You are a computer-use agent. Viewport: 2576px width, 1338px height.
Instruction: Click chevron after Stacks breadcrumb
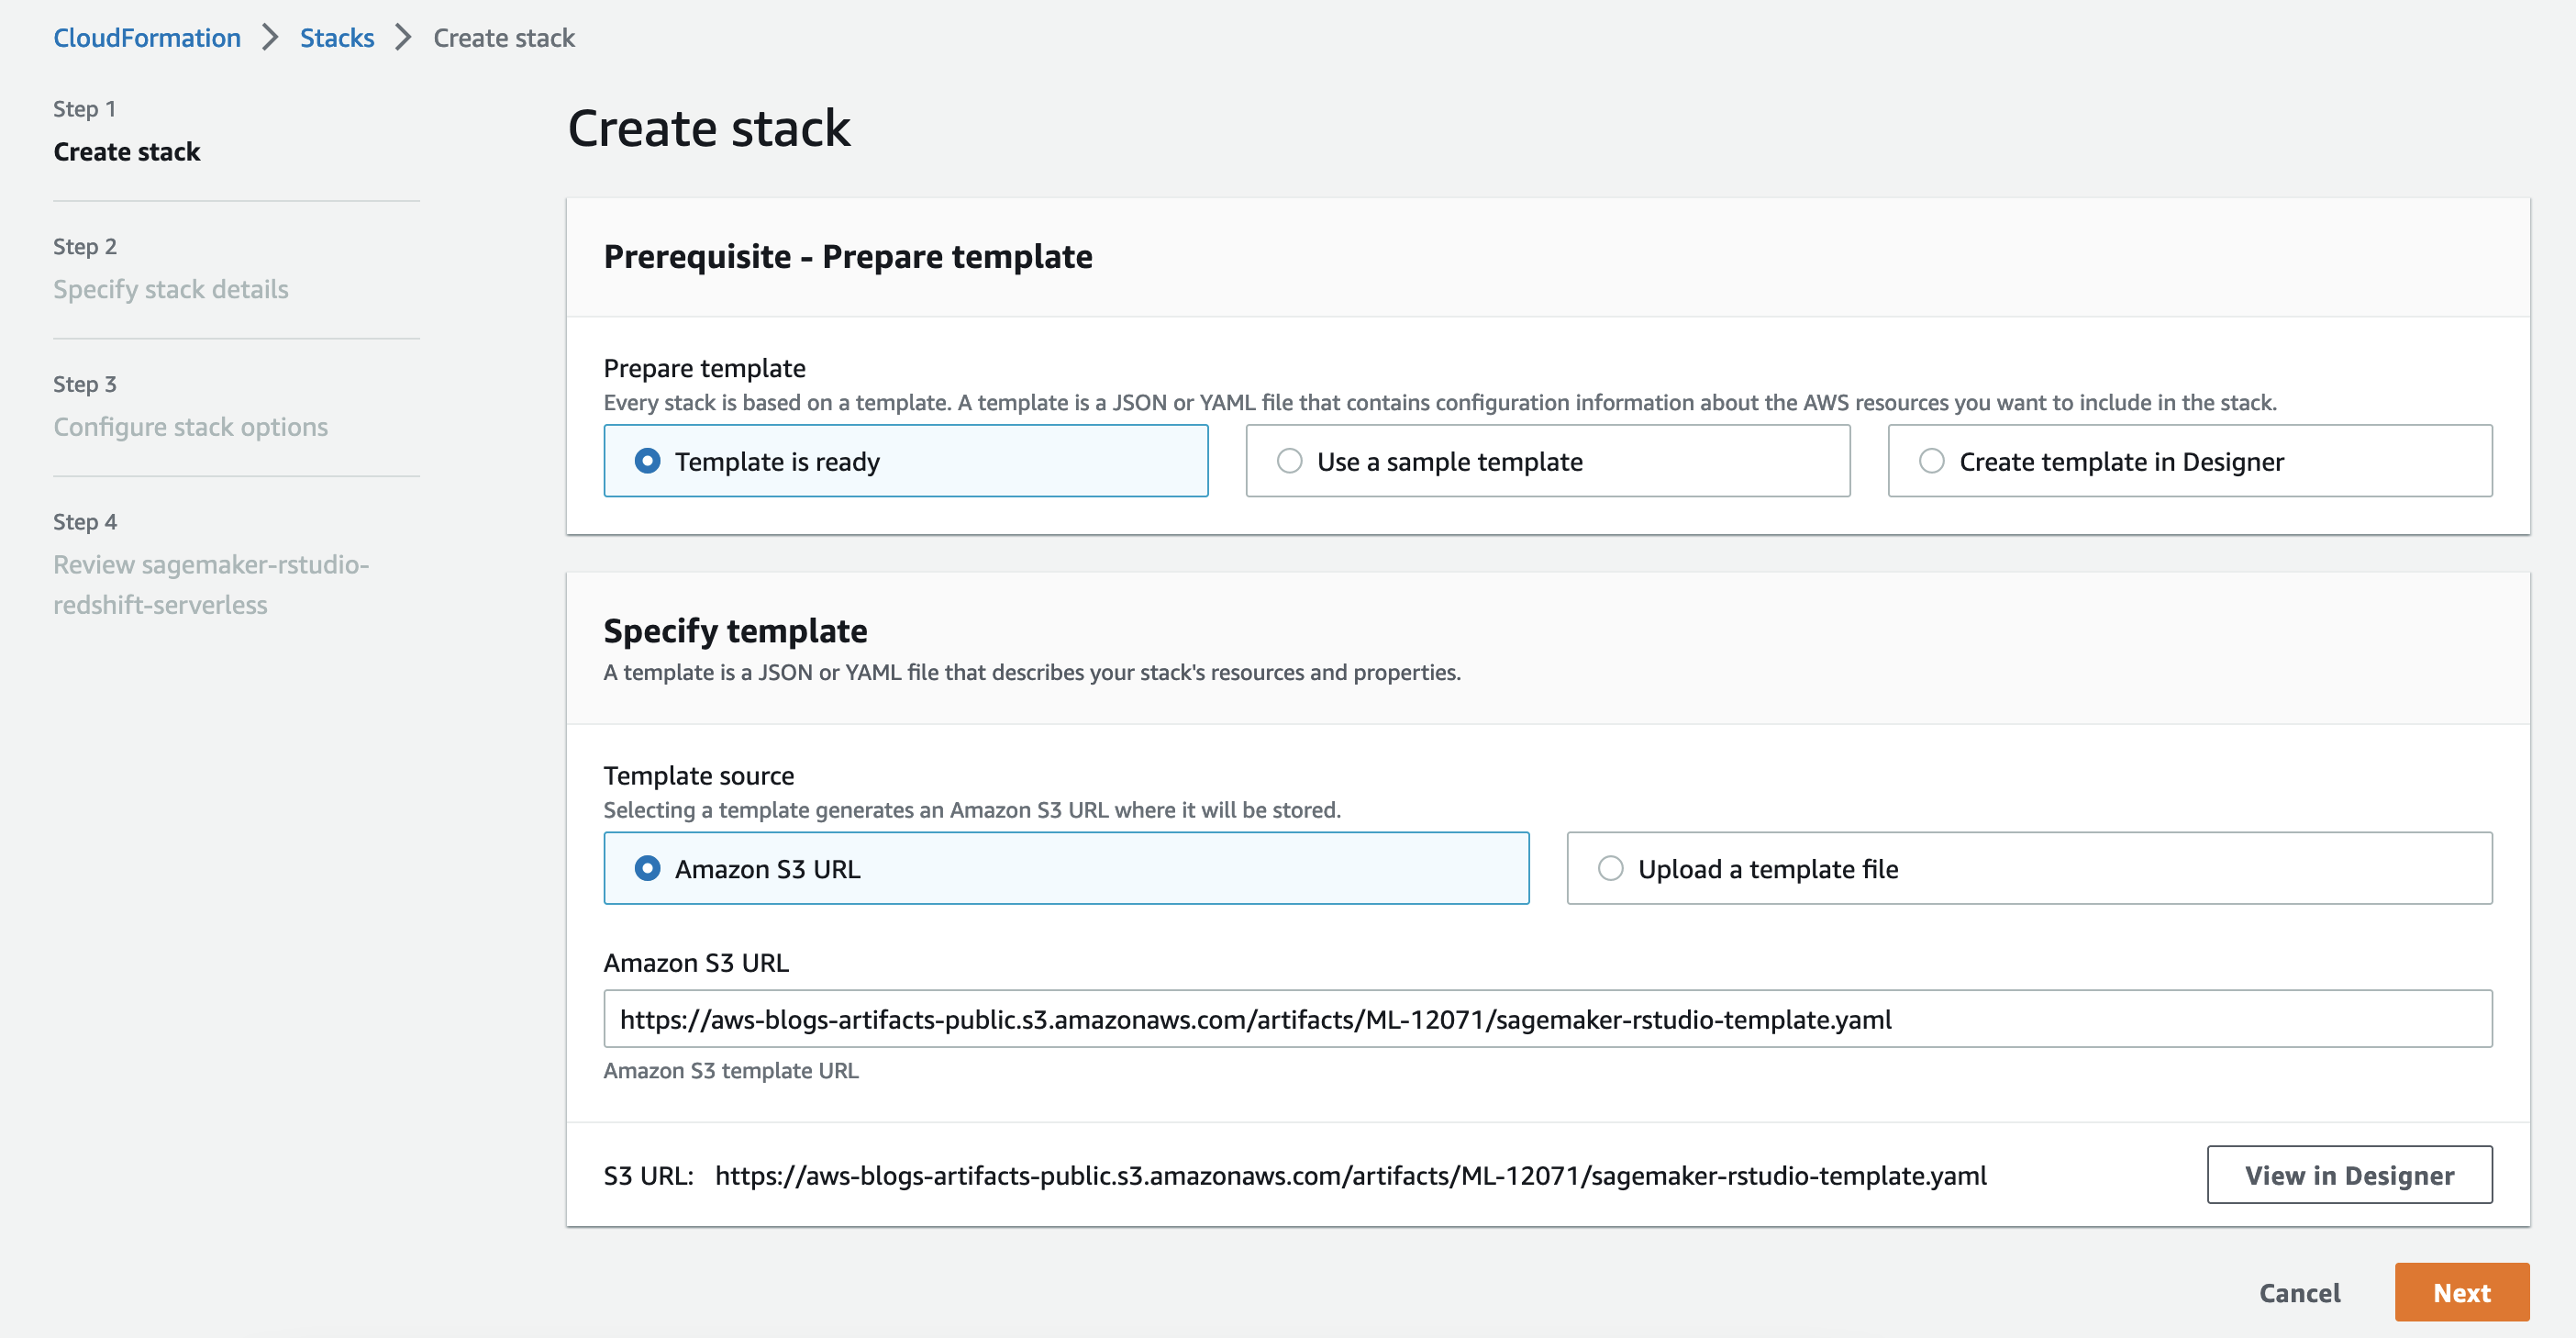[x=403, y=38]
